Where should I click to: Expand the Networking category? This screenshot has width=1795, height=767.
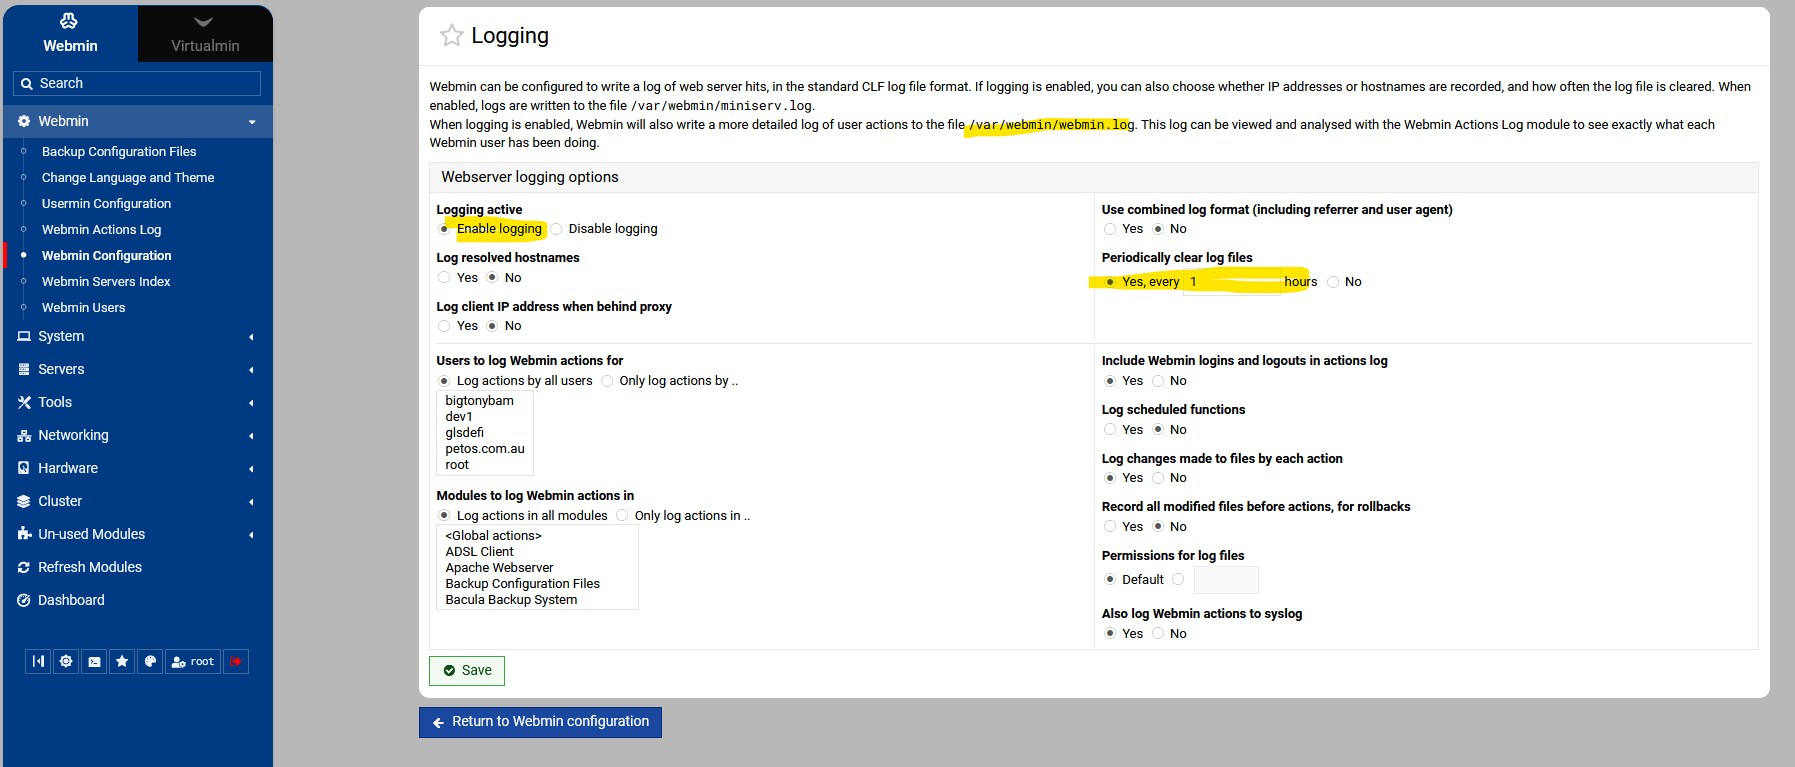tap(138, 435)
